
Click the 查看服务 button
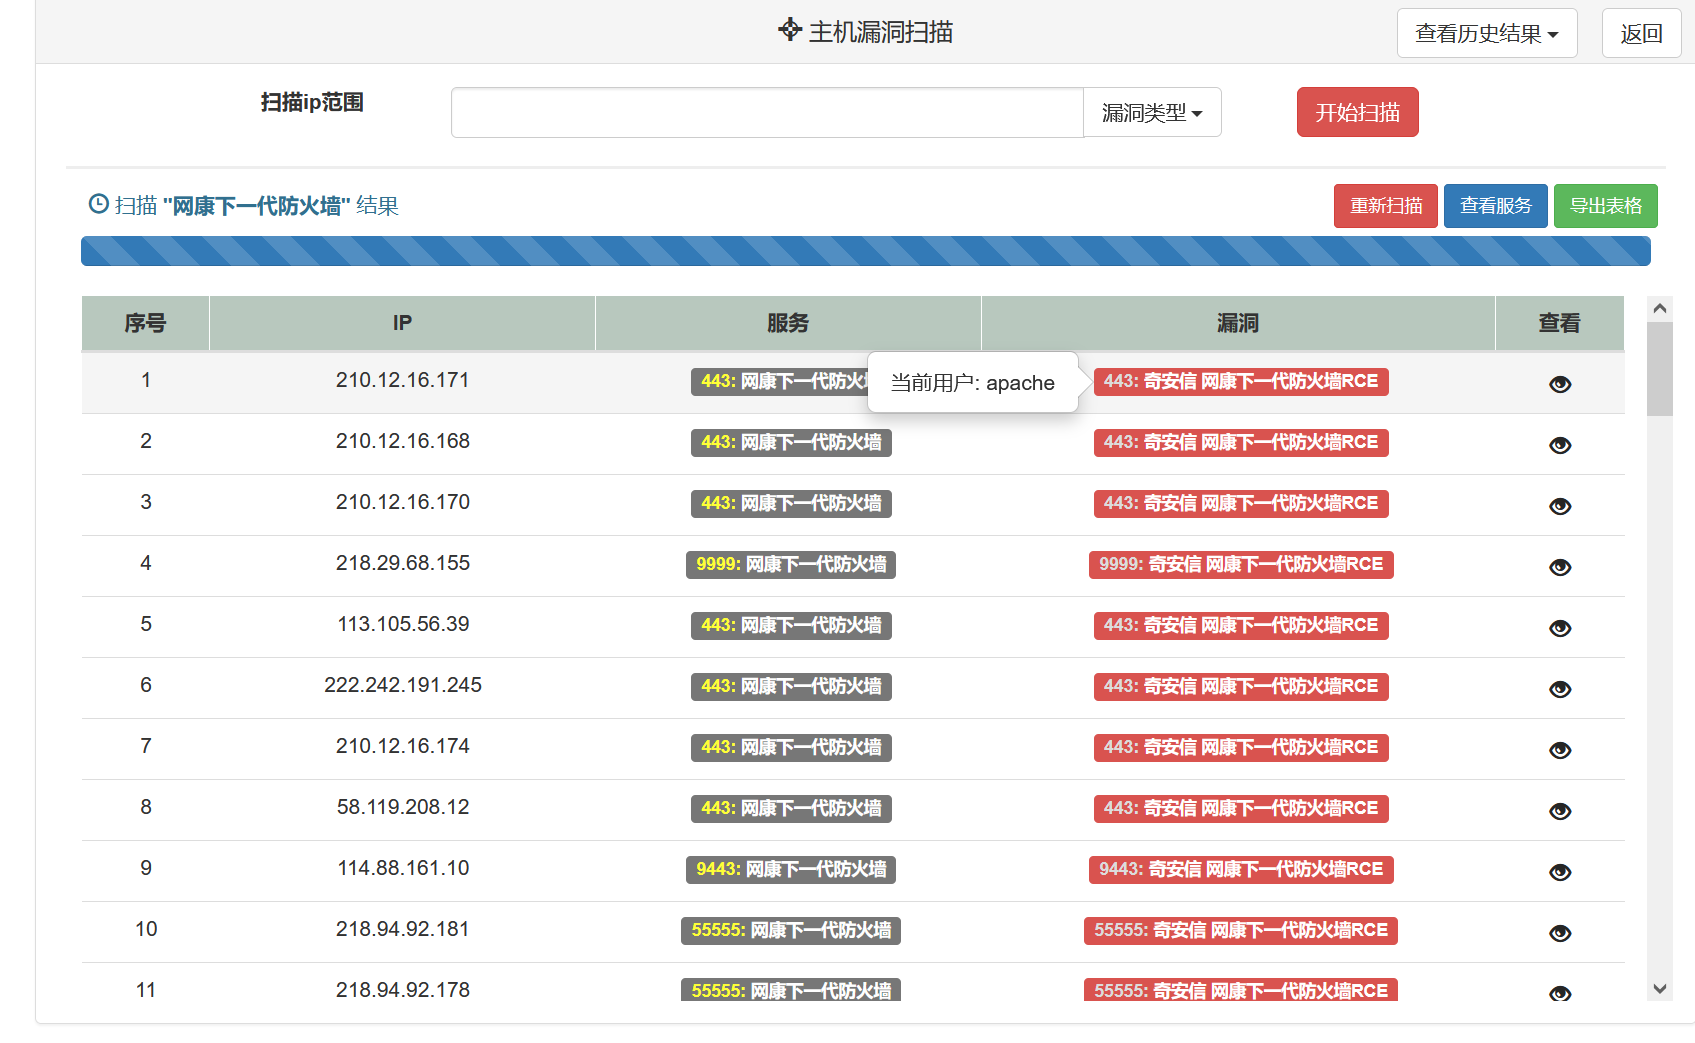[x=1496, y=206]
